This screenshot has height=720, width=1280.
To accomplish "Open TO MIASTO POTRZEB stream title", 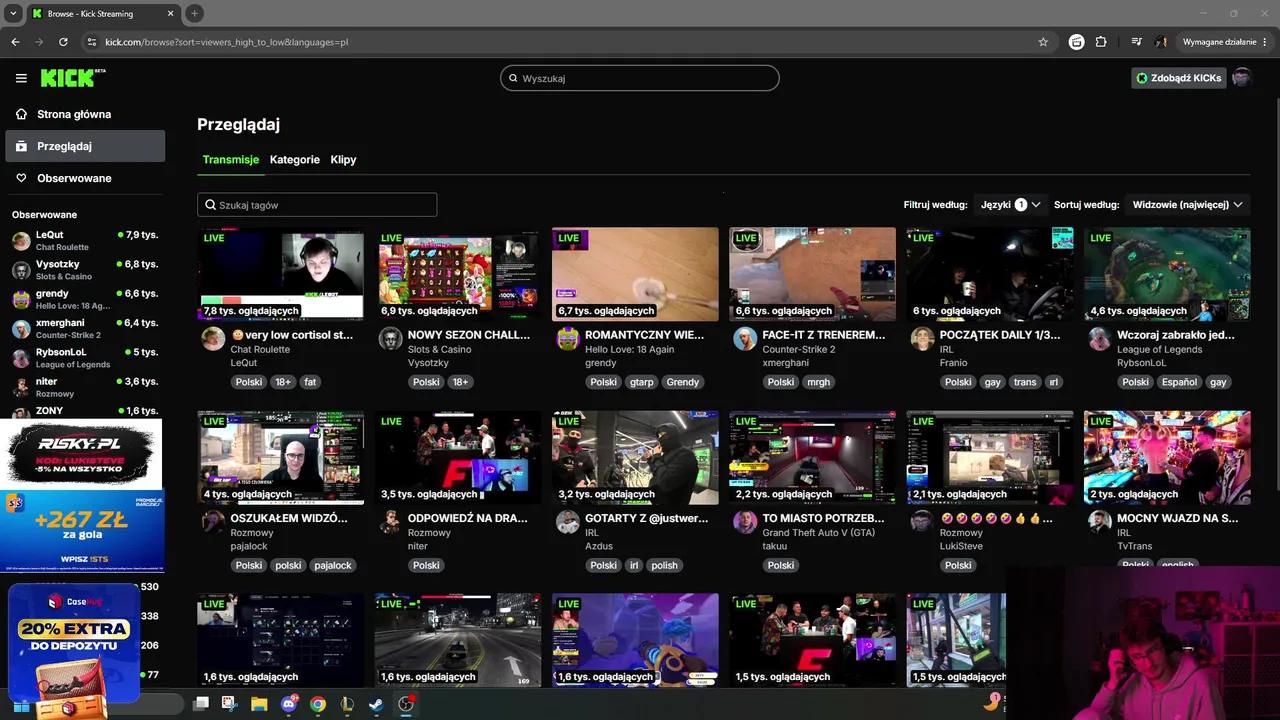I will click(x=823, y=518).
